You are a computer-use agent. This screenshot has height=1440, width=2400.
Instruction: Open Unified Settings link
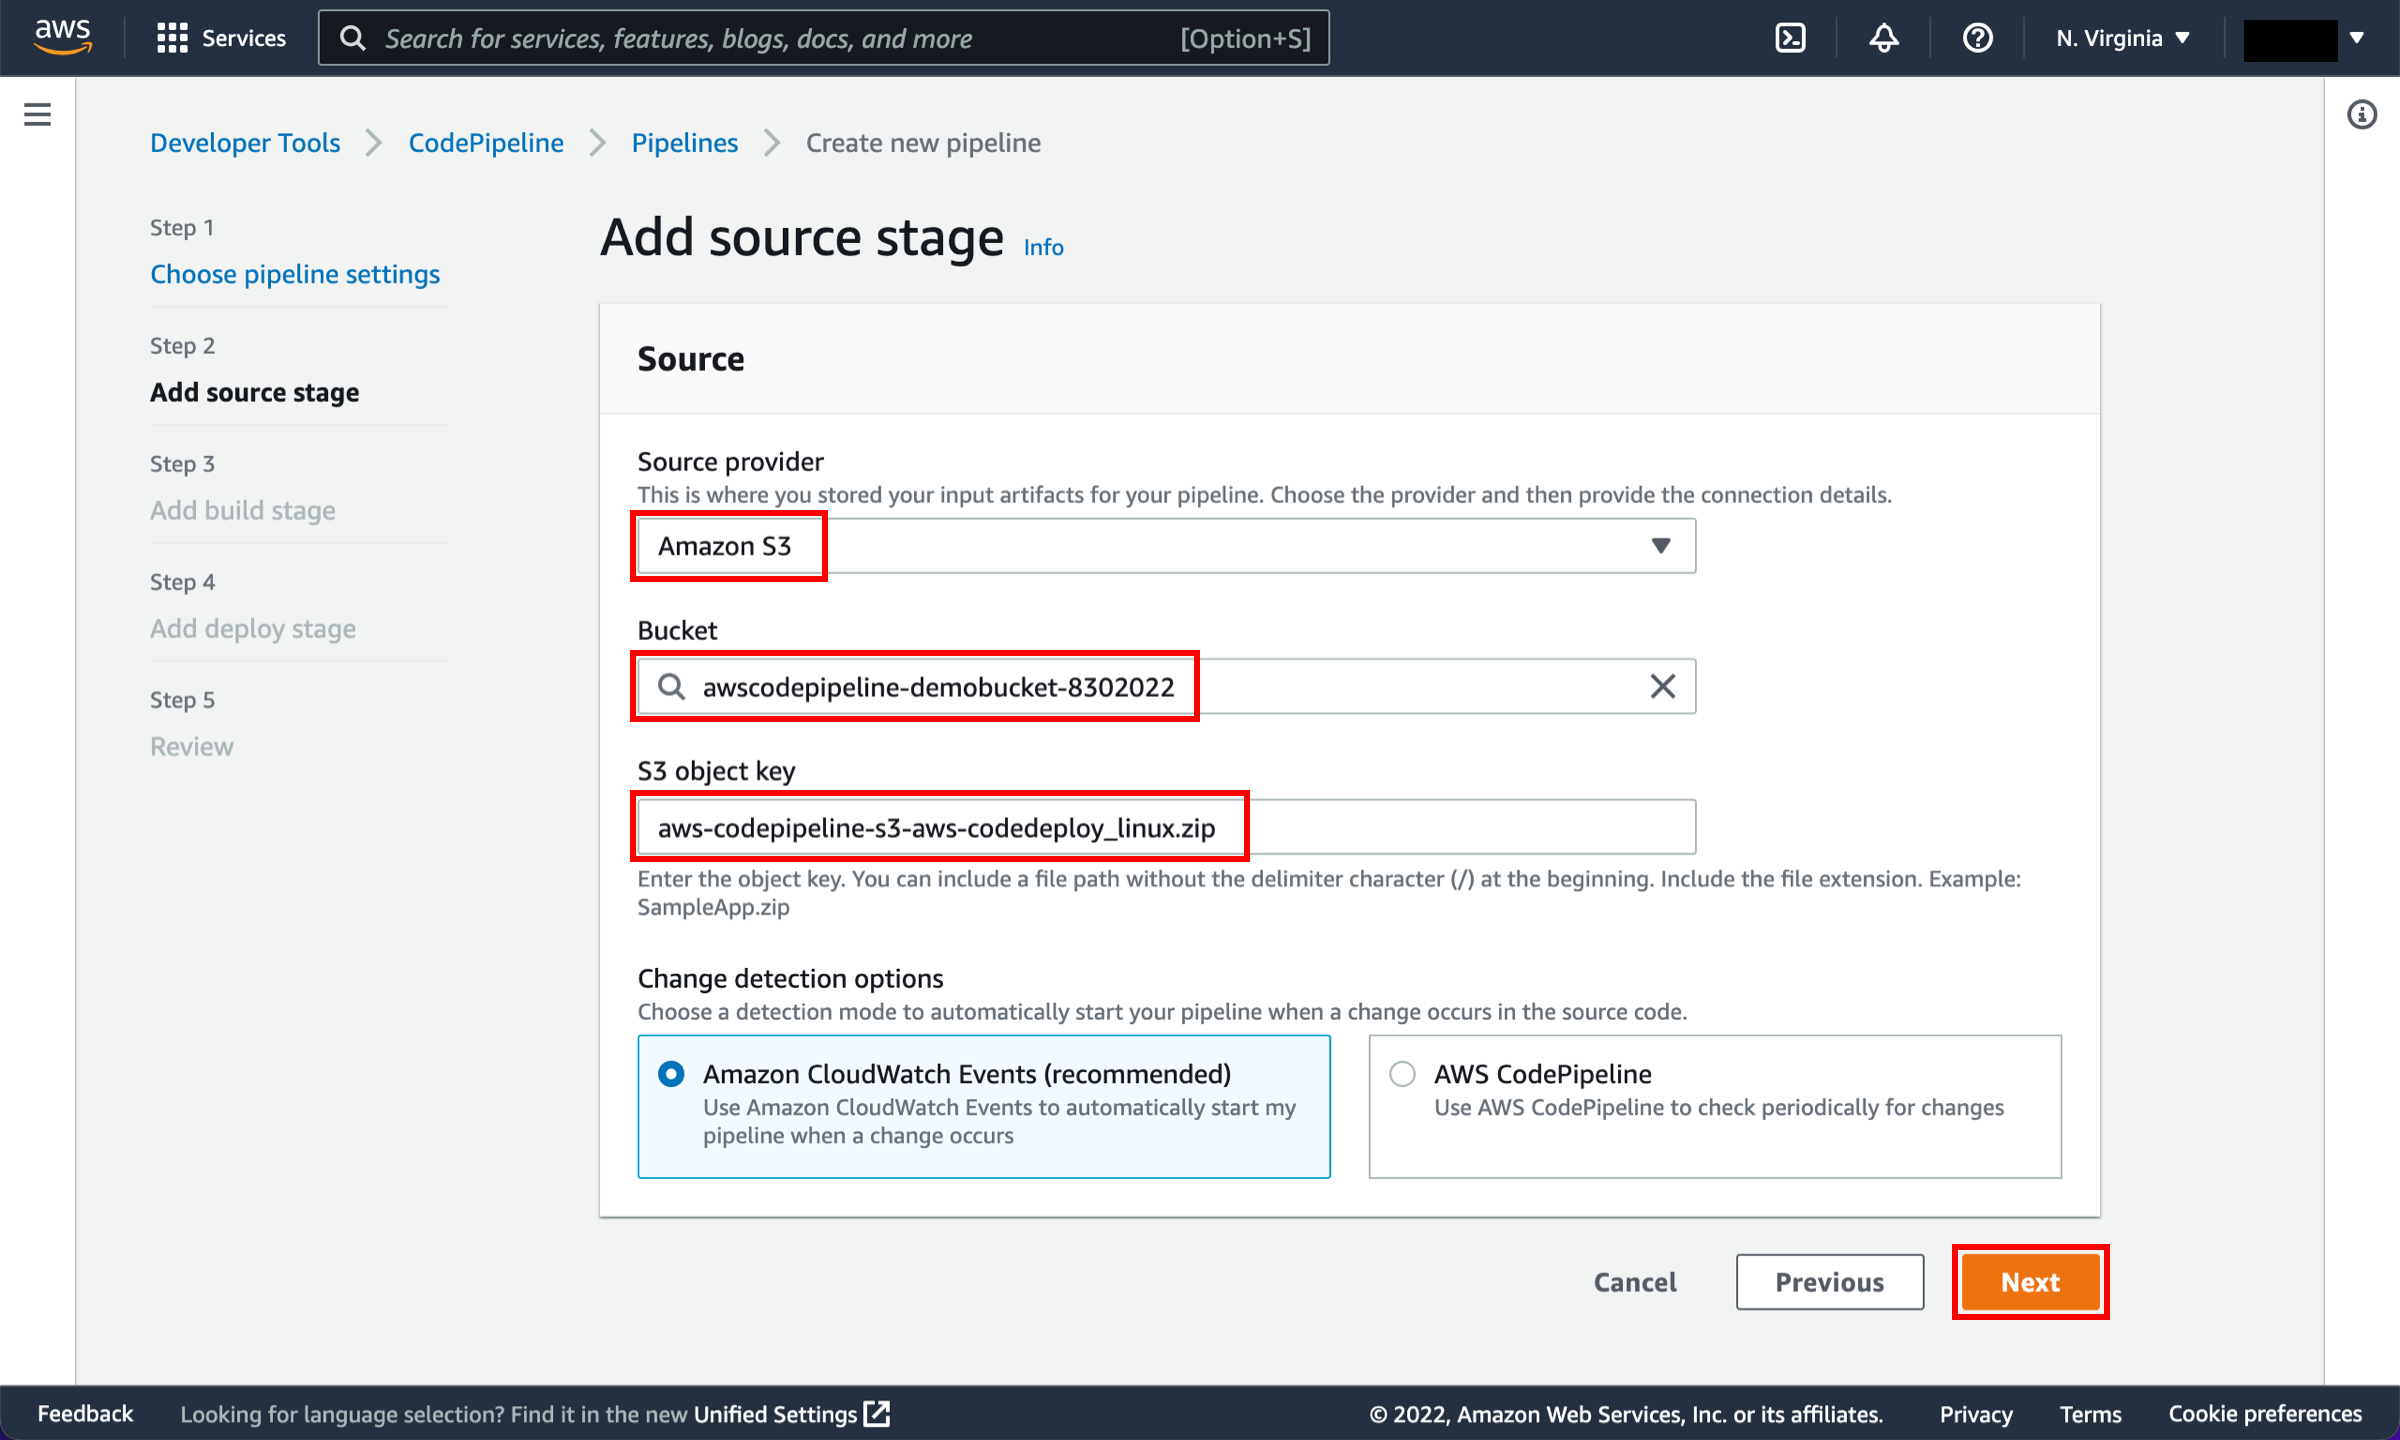coord(775,1414)
